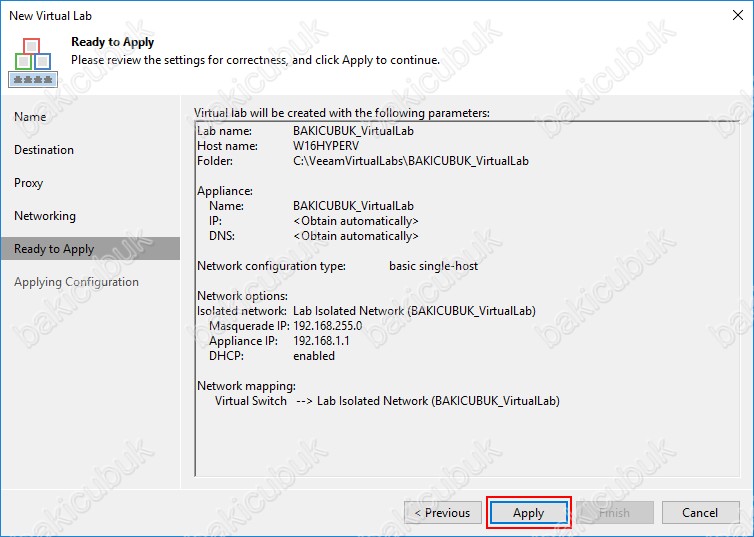Open the Name step in the sidebar
Screen dimensions: 754x537
[30, 117]
